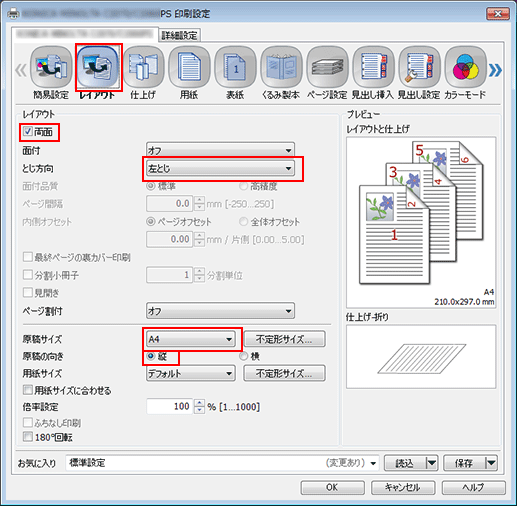
Task: Close the print settings dialog
Action: click(498, 14)
